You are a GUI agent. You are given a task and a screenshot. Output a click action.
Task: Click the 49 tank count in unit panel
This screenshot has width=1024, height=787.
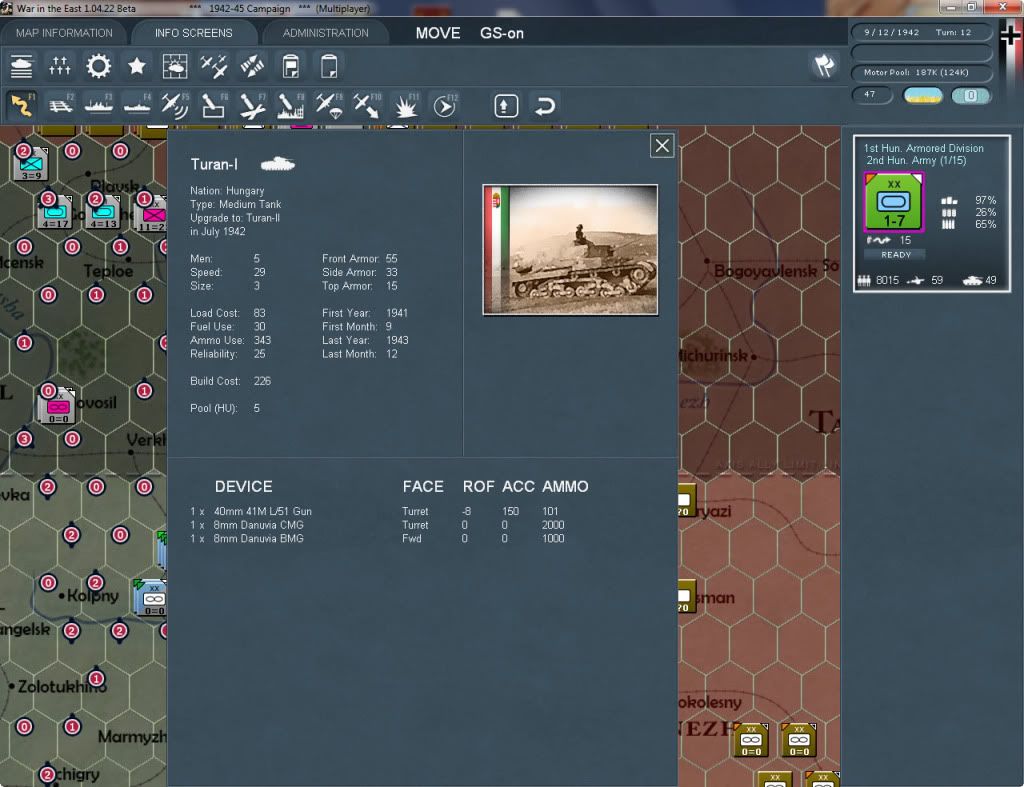pos(991,280)
